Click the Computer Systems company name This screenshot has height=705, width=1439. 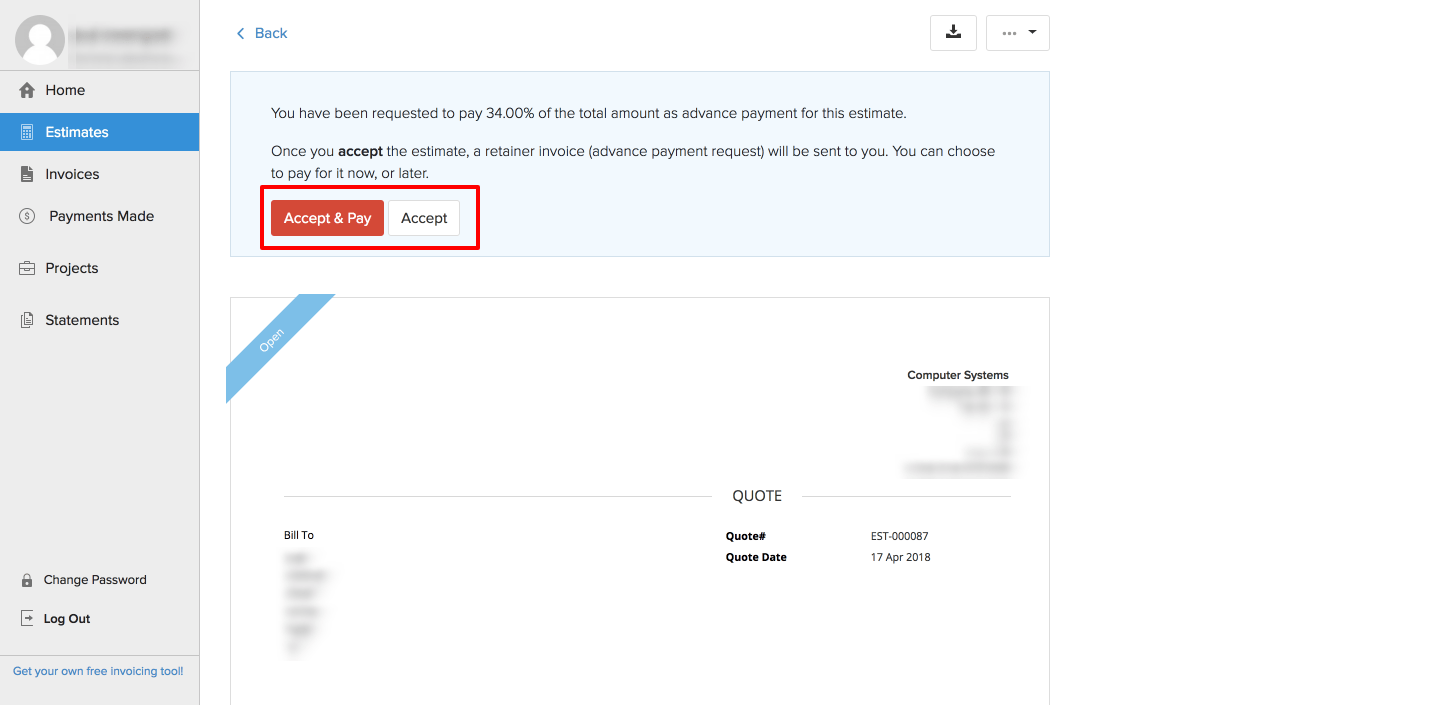point(957,375)
